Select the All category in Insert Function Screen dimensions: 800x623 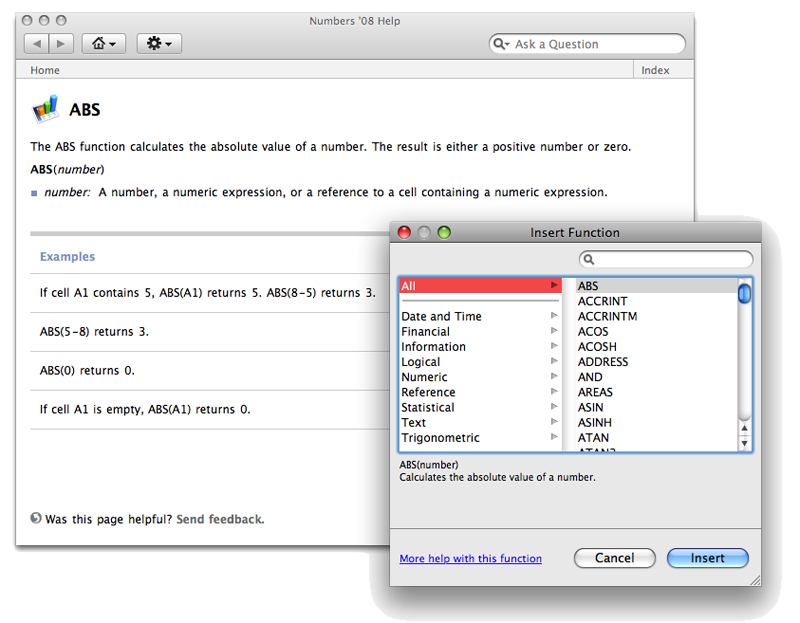point(480,286)
